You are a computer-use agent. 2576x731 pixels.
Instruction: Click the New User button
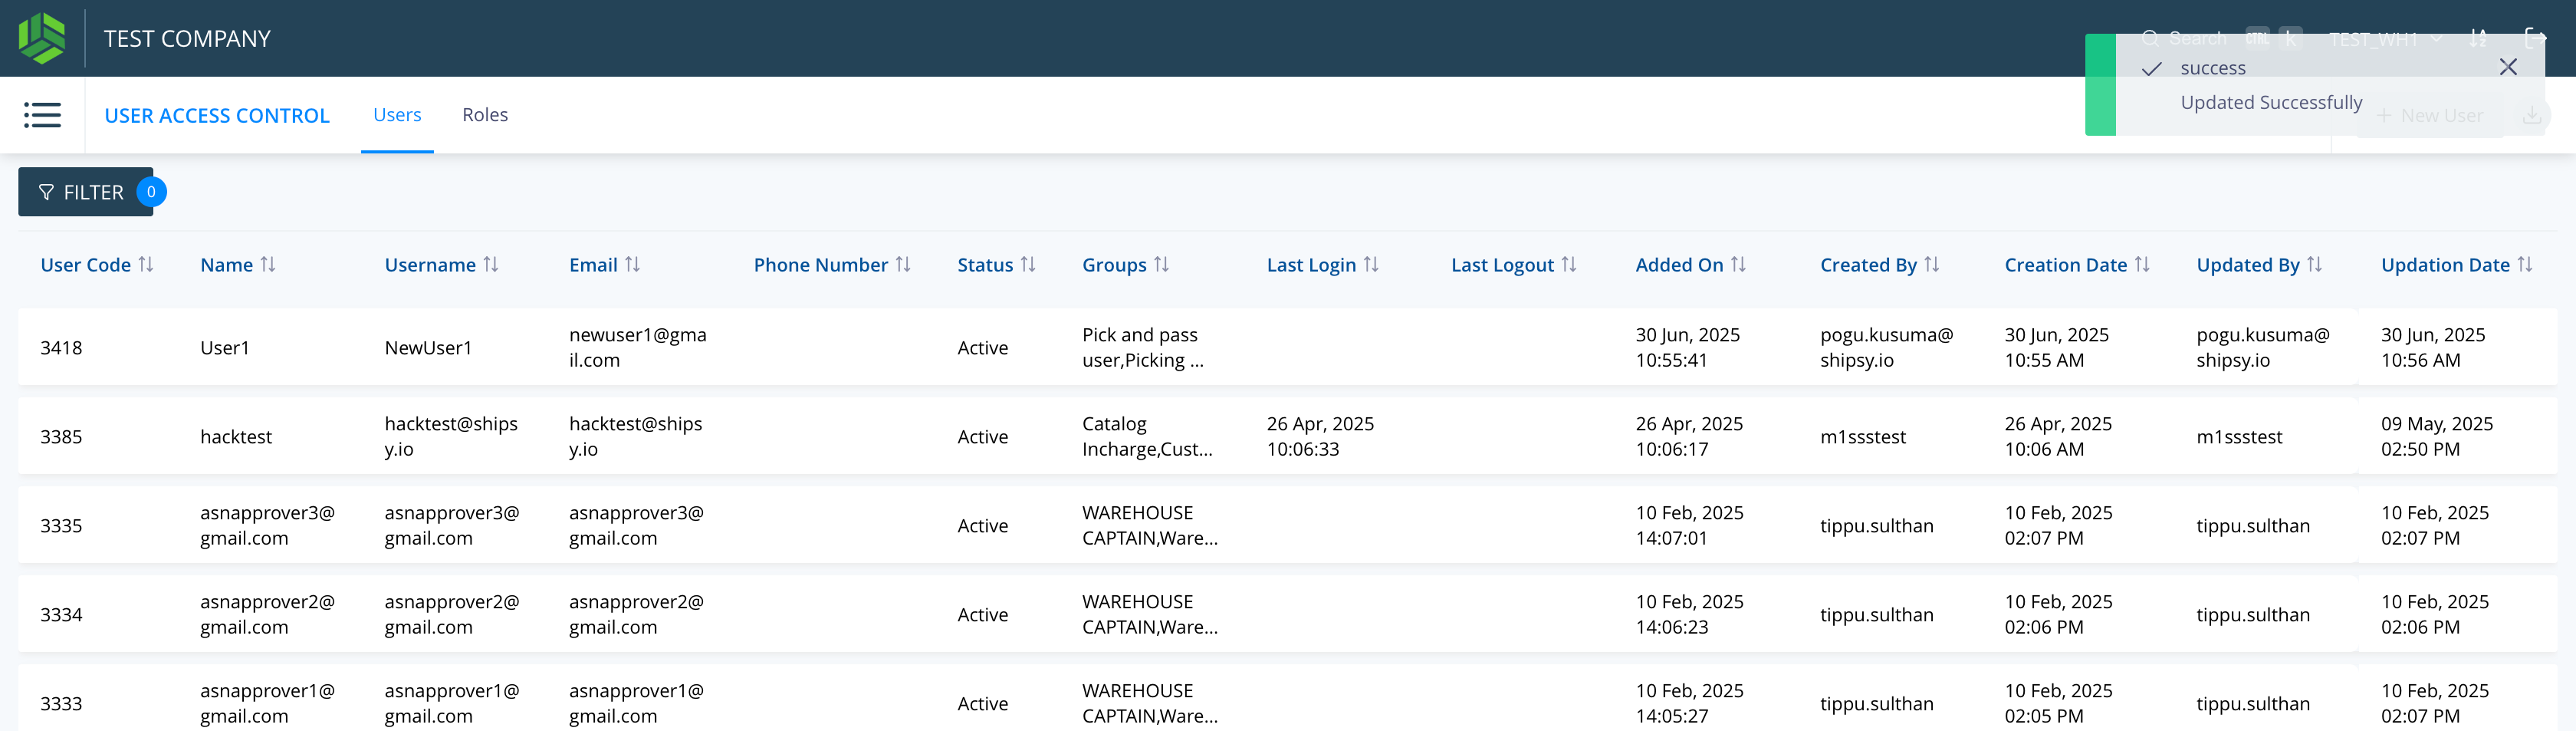pos(2430,116)
